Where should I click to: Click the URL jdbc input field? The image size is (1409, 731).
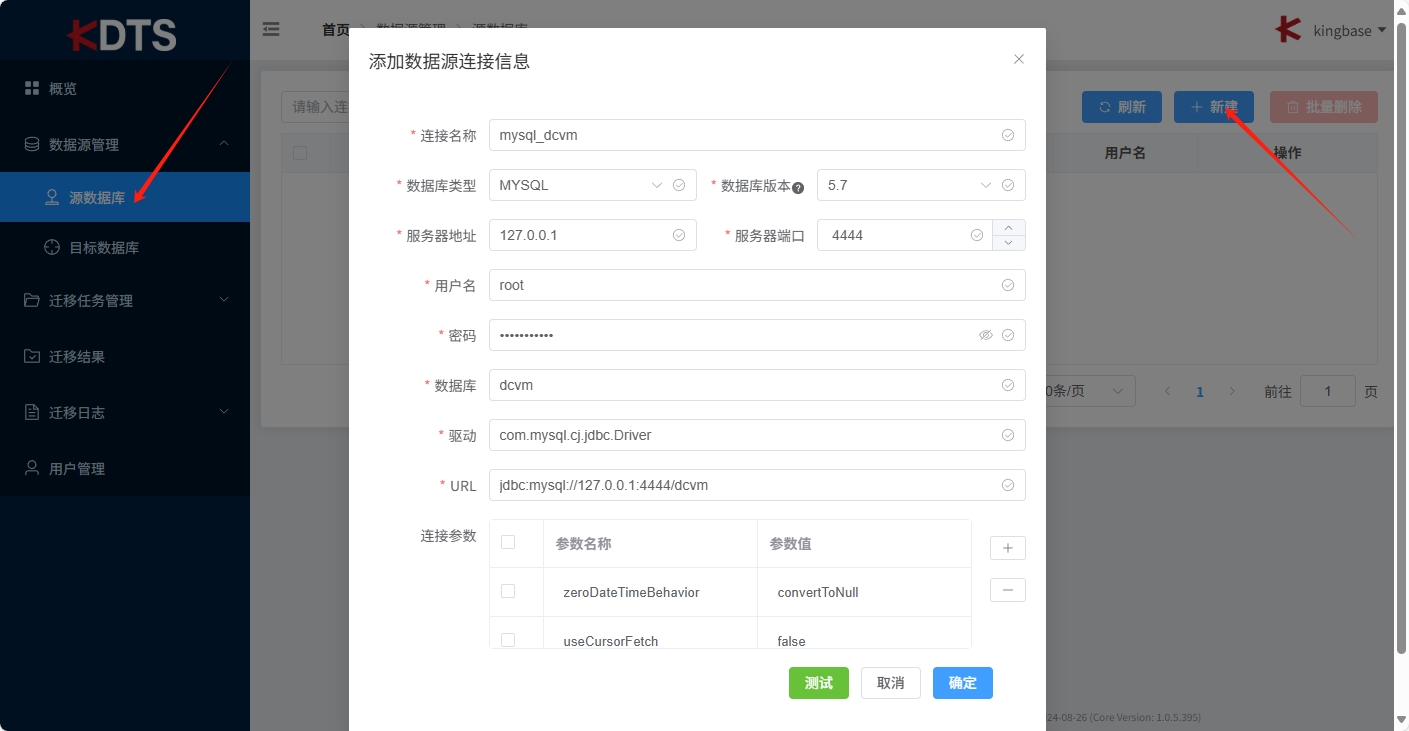(757, 485)
